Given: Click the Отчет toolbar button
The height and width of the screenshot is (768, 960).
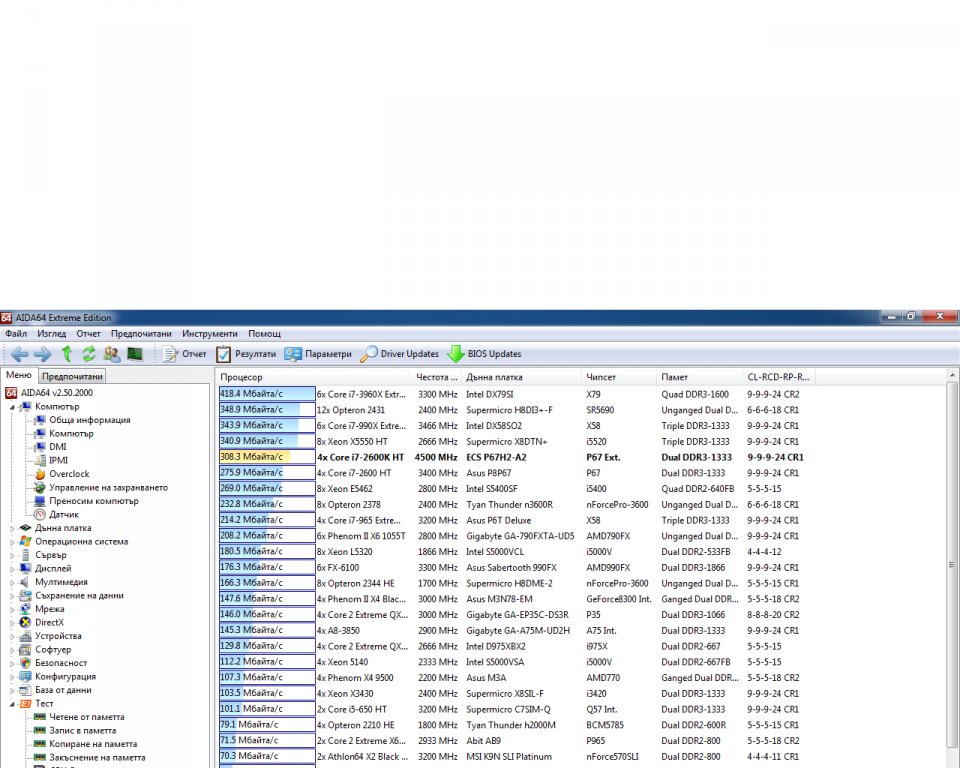Looking at the screenshot, I should click(185, 354).
